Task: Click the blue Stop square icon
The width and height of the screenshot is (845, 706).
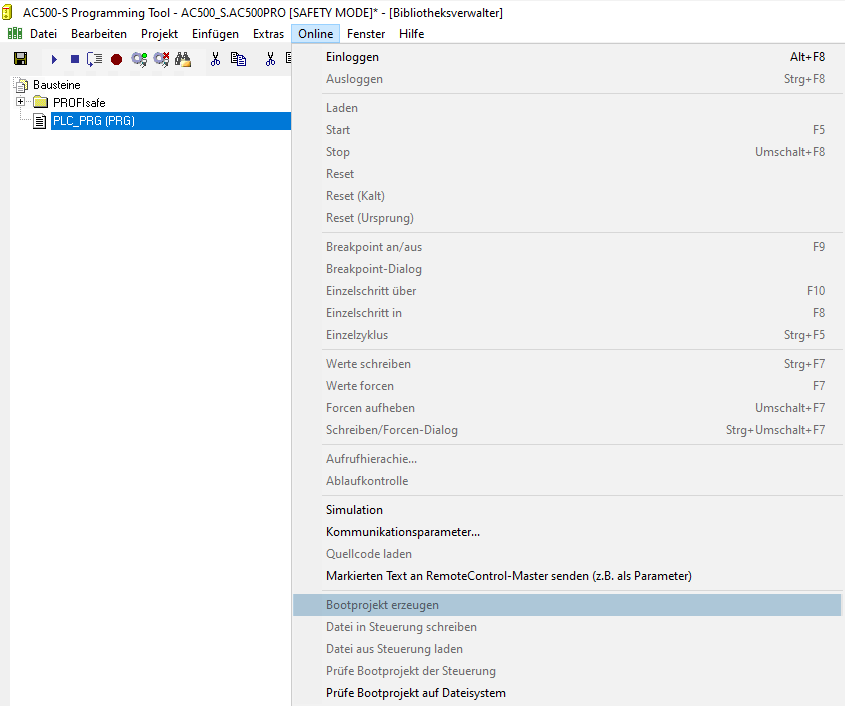Action: (x=74, y=60)
